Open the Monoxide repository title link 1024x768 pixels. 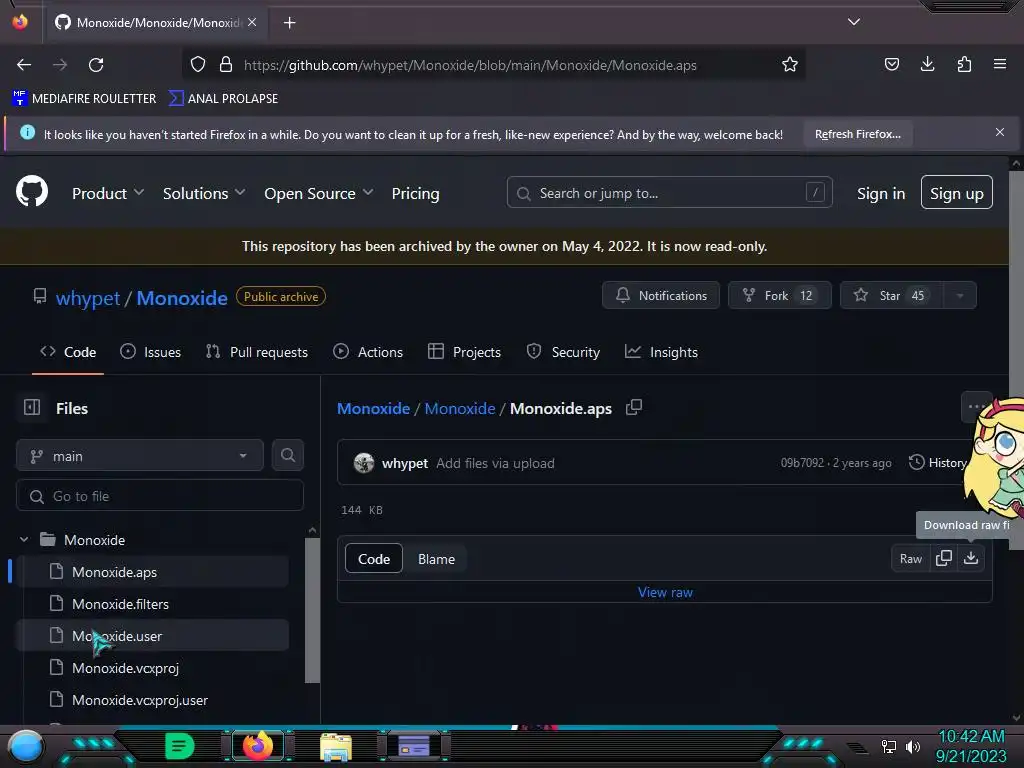pos(182,298)
